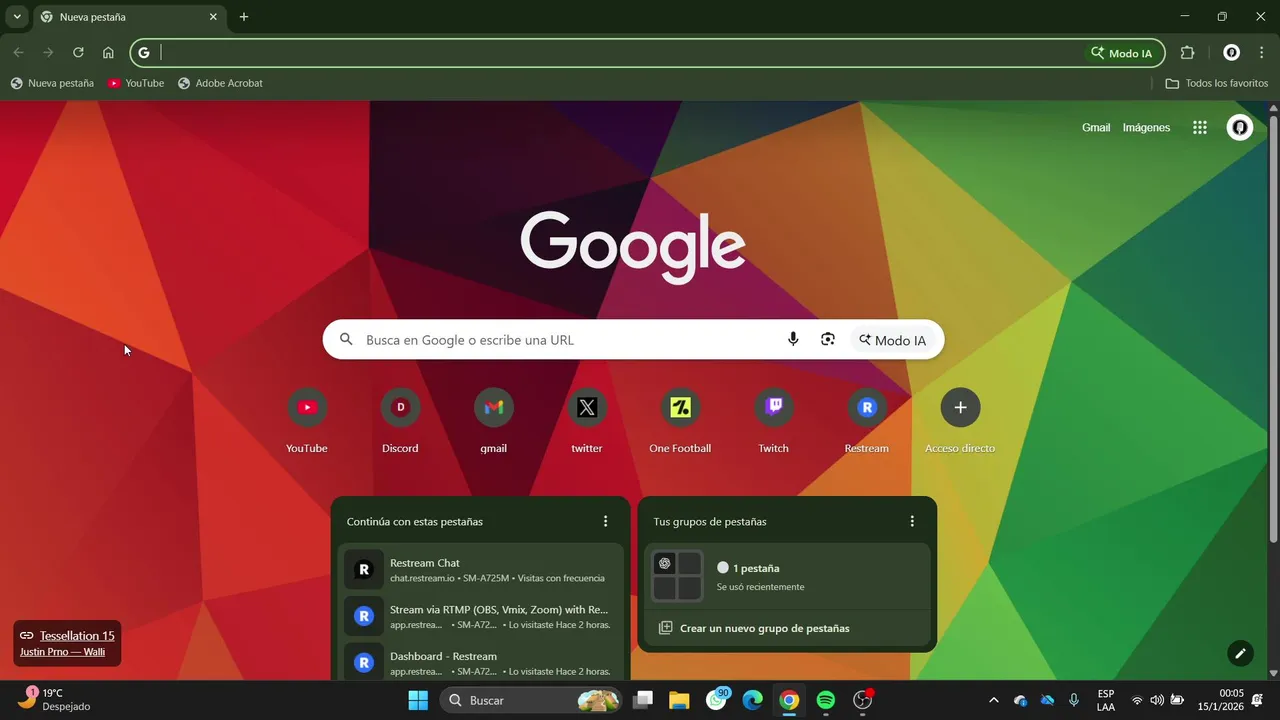The height and width of the screenshot is (720, 1280).
Task: Click Modo IA in the search box
Action: point(893,340)
